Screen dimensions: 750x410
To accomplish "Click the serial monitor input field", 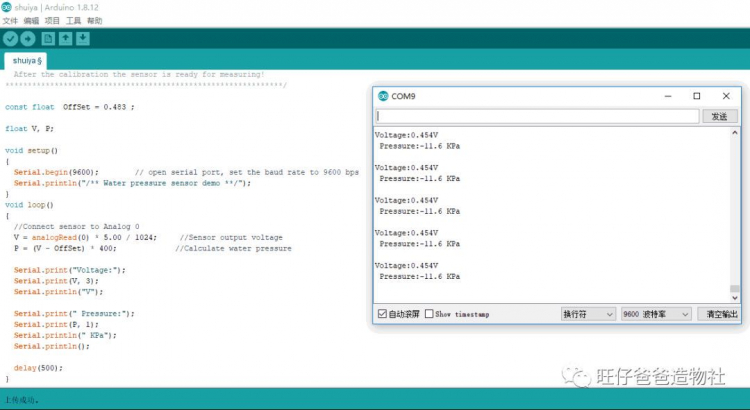I will (537, 116).
